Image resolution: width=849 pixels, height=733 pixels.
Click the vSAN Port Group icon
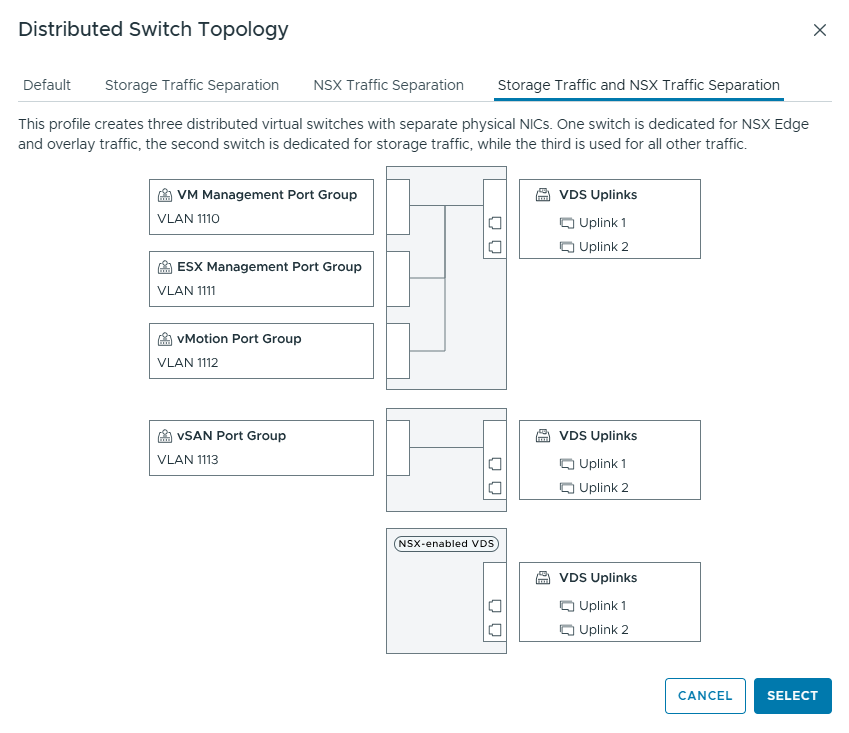click(x=165, y=436)
